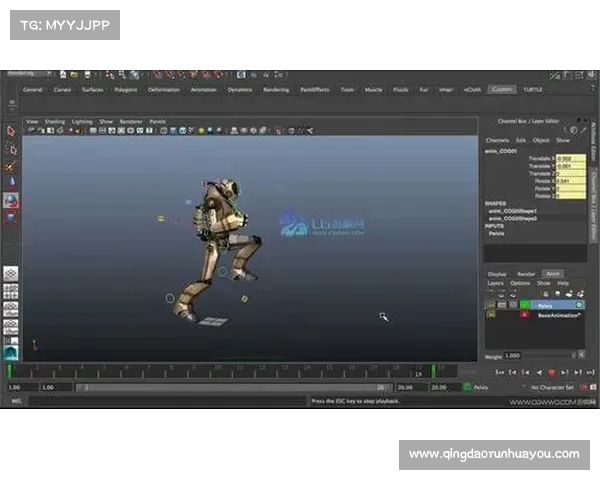Open the Shading panel menu

pyautogui.click(x=54, y=121)
